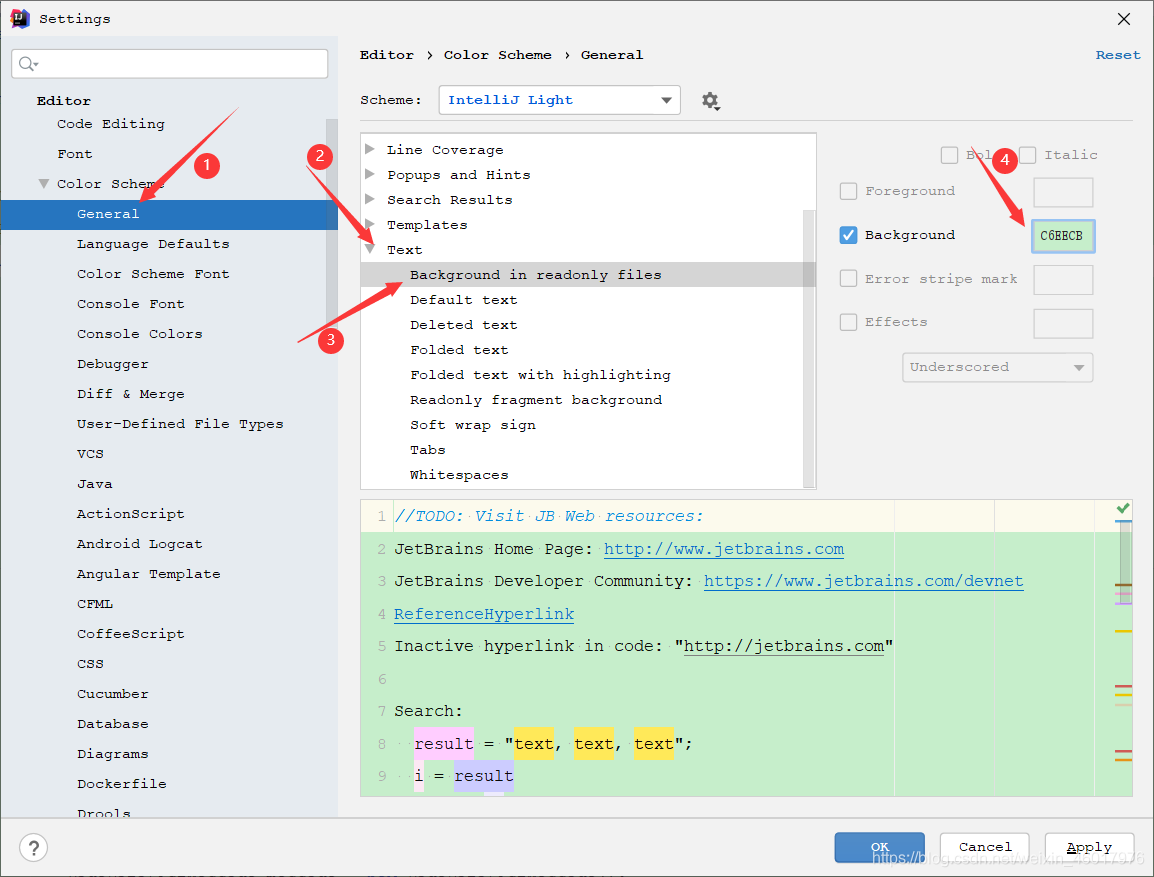The width and height of the screenshot is (1154, 877).
Task: Select Folded text with highlighting item
Action: [540, 375]
